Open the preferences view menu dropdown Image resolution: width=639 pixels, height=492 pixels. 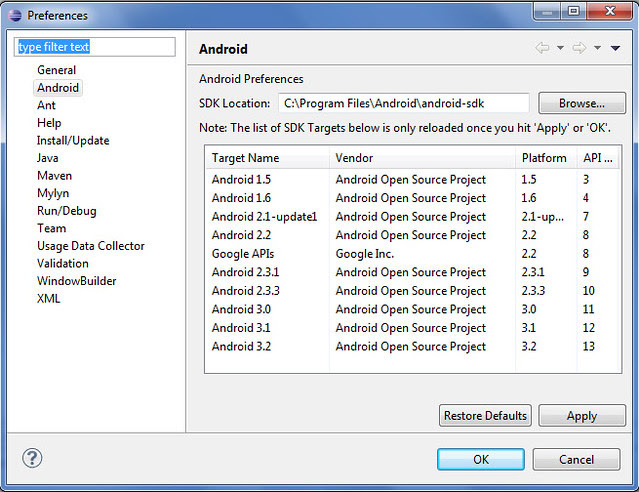[615, 48]
